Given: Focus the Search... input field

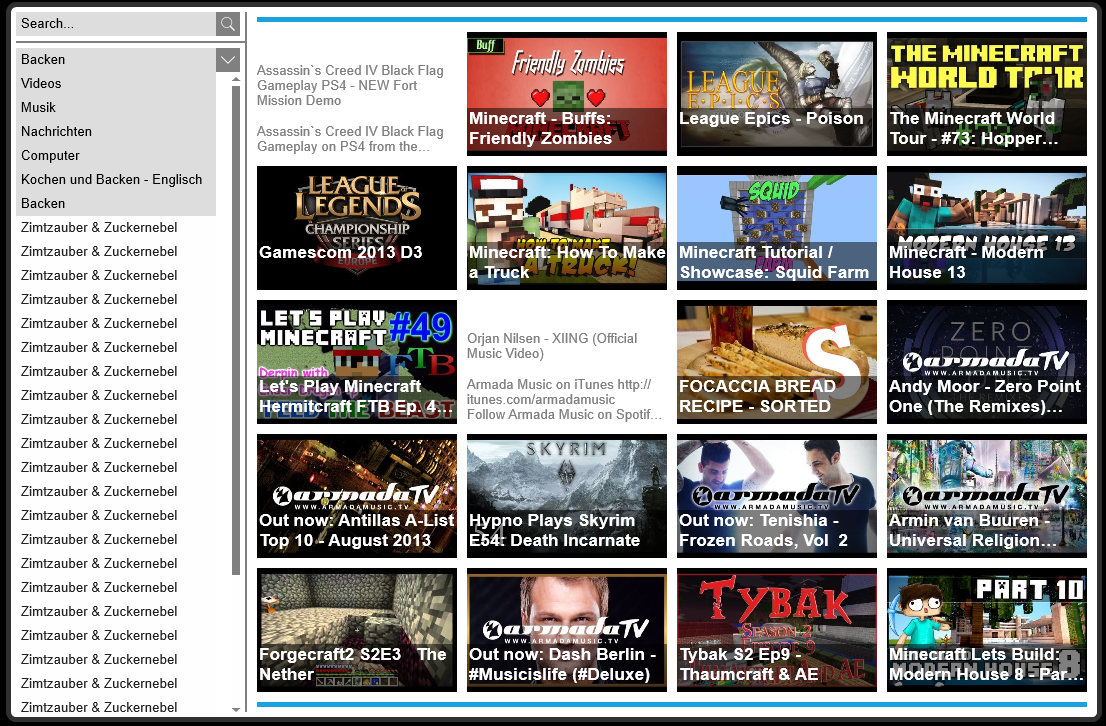Looking at the screenshot, I should [116, 24].
